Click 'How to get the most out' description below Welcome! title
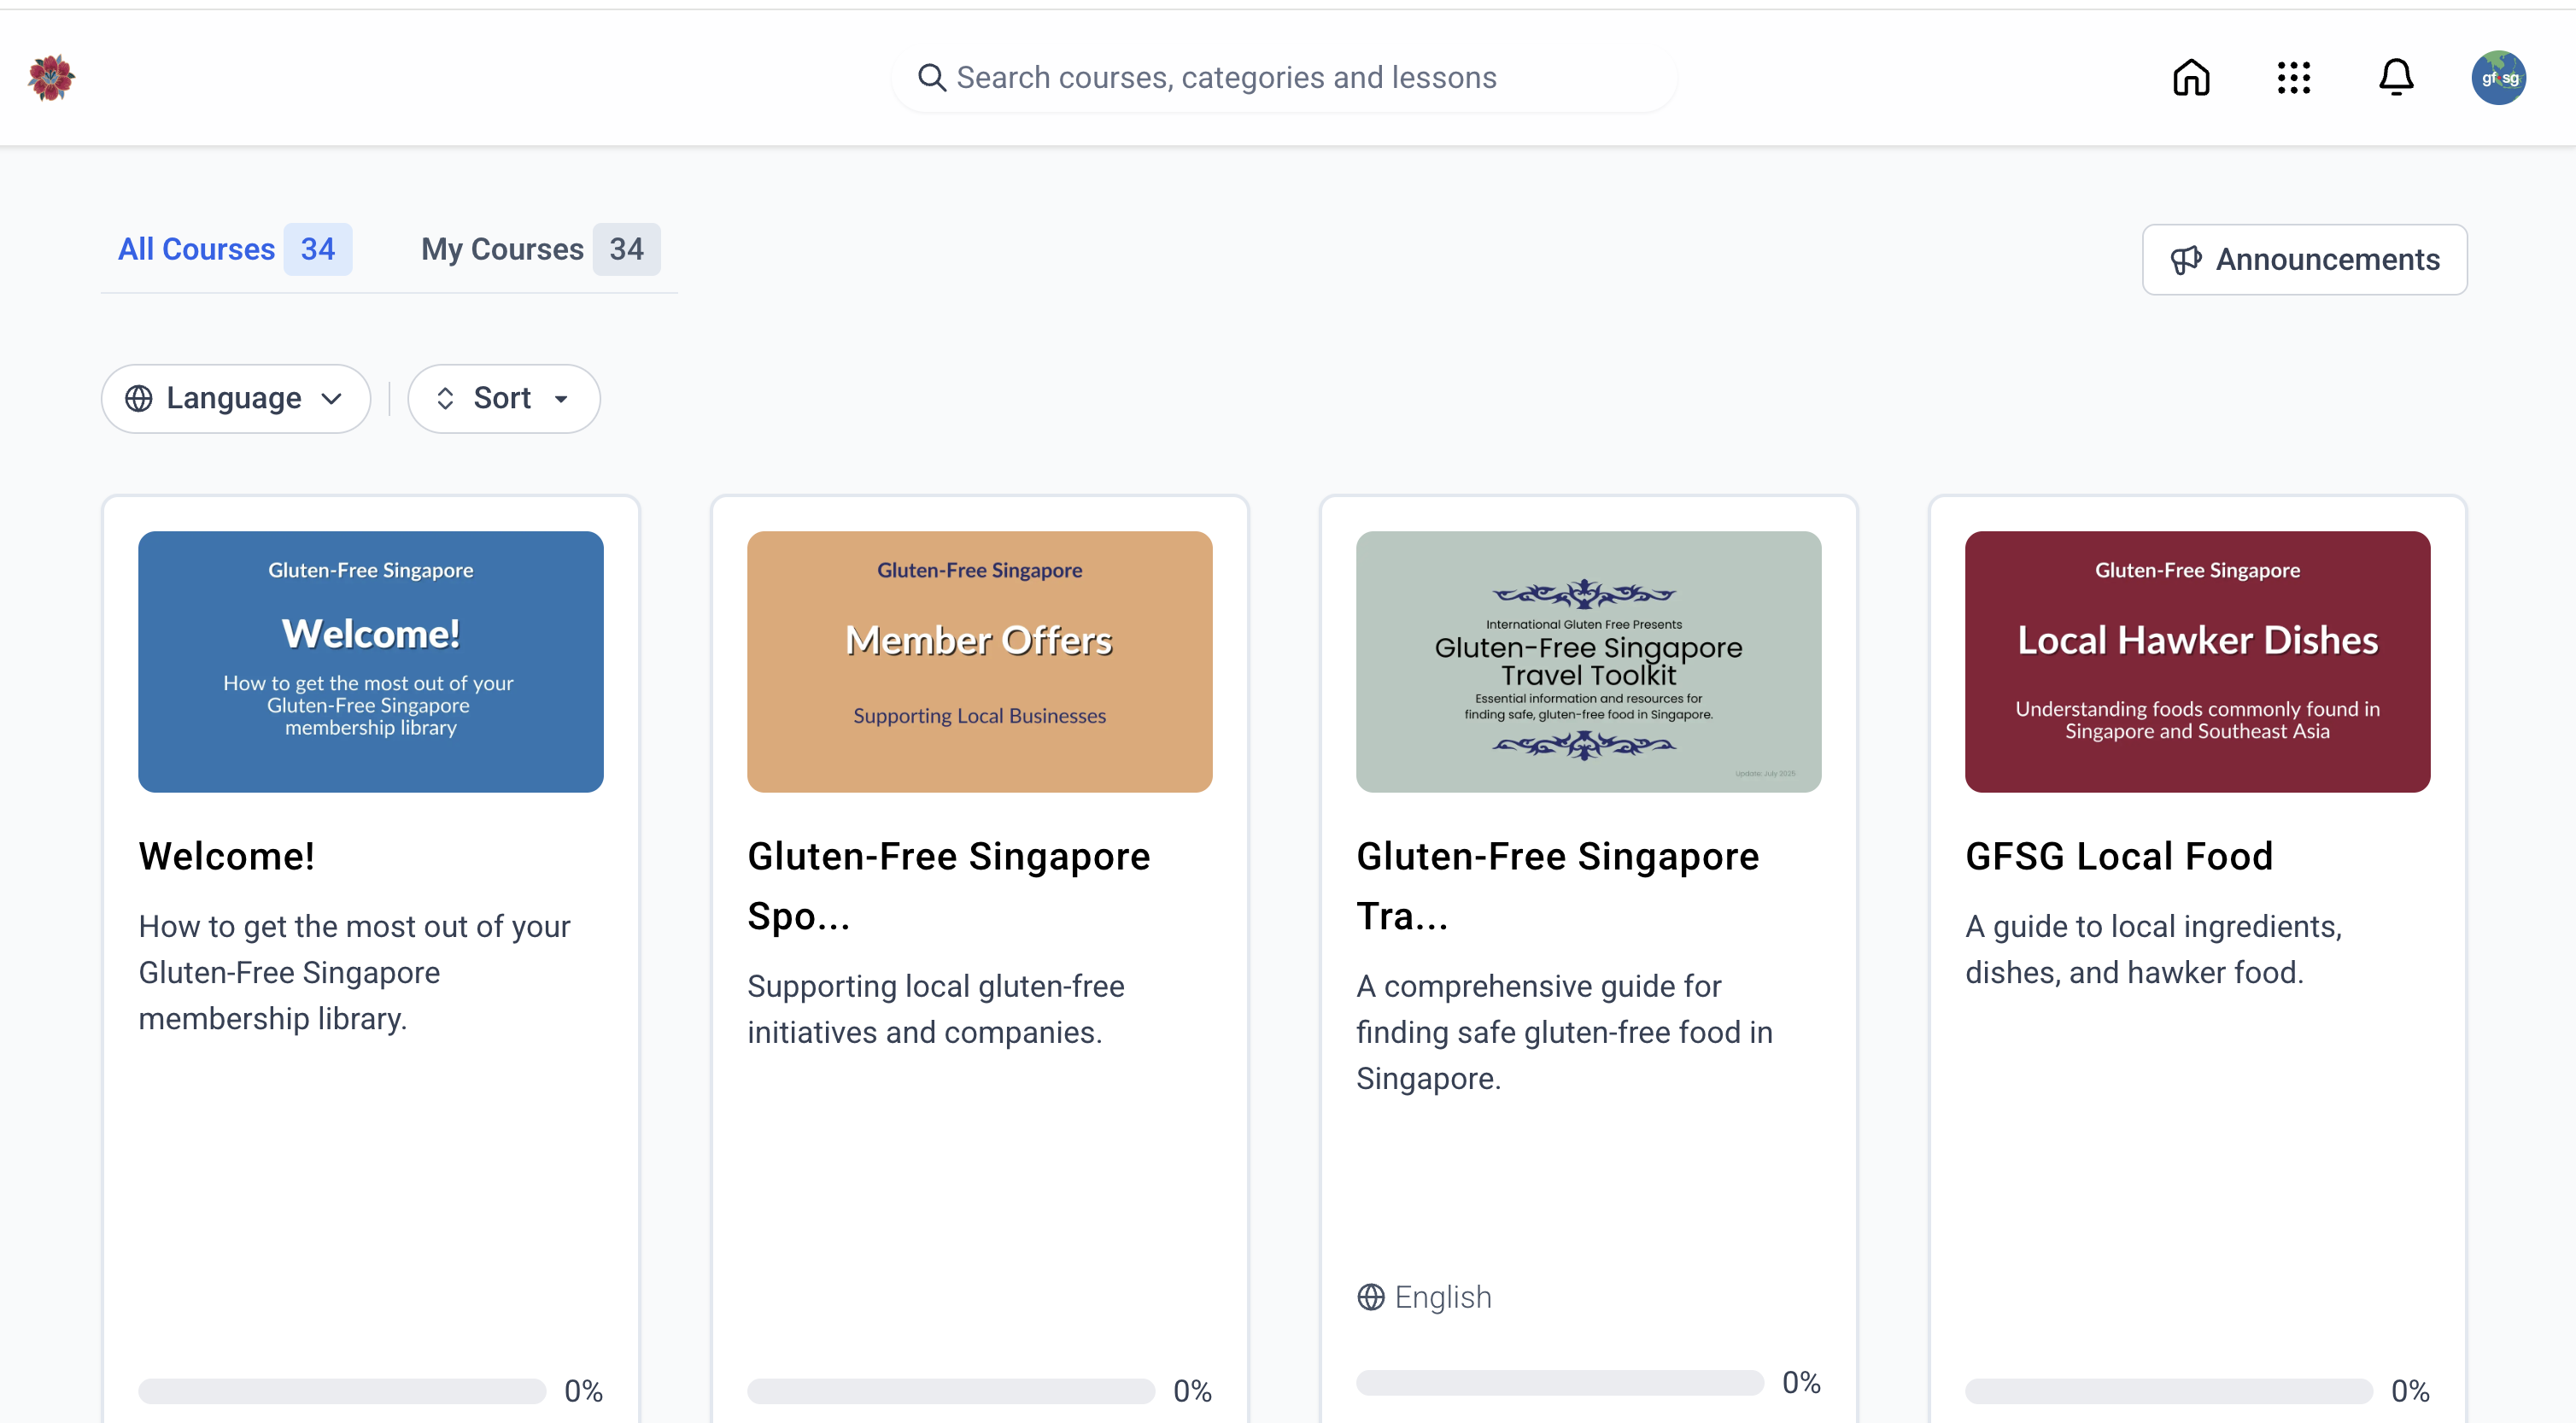Viewport: 2576px width, 1423px height. pos(355,972)
